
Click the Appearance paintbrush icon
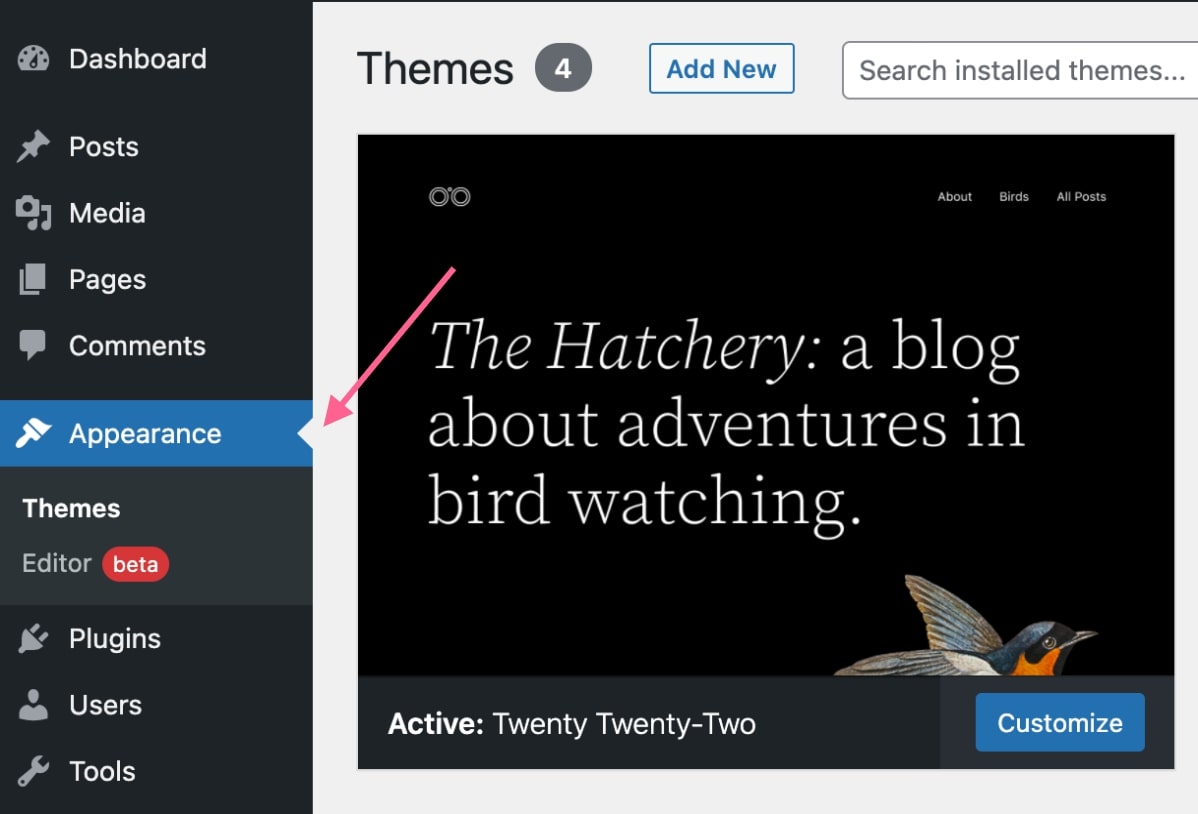click(x=33, y=433)
